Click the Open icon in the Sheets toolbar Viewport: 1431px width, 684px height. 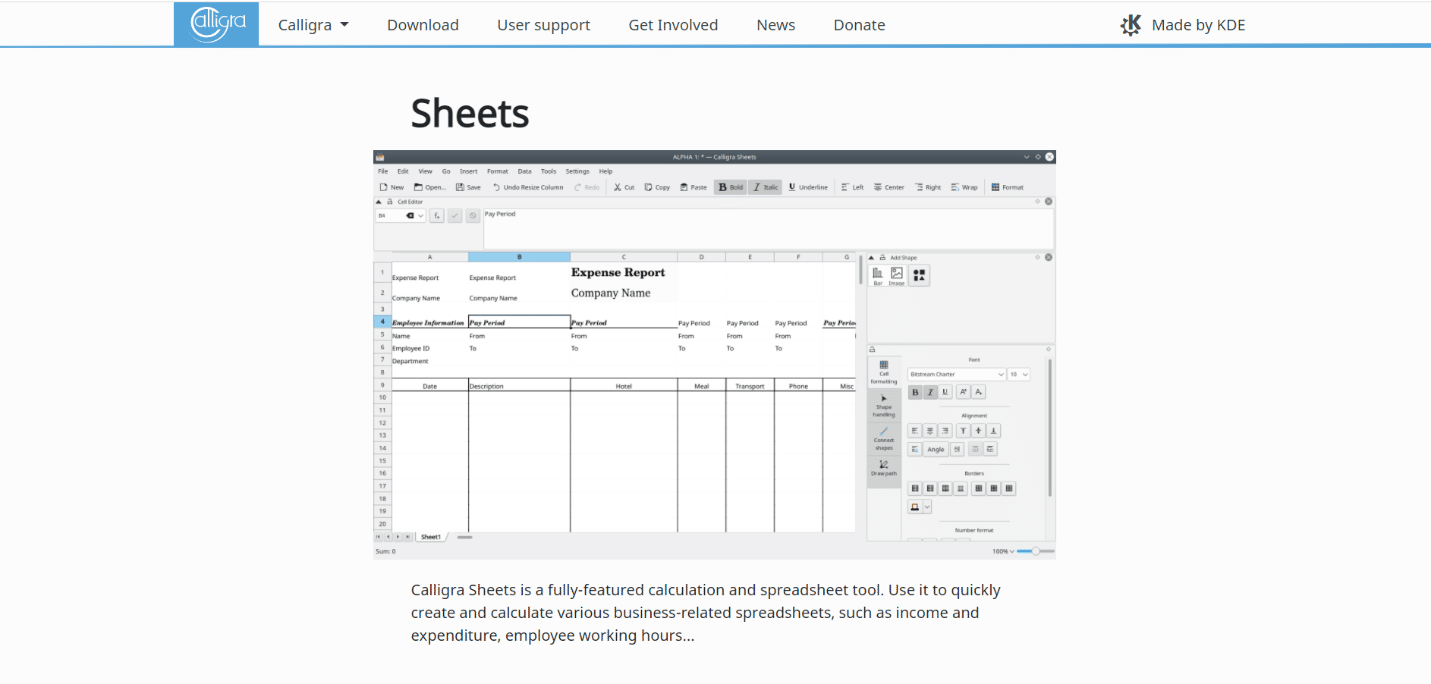419,187
